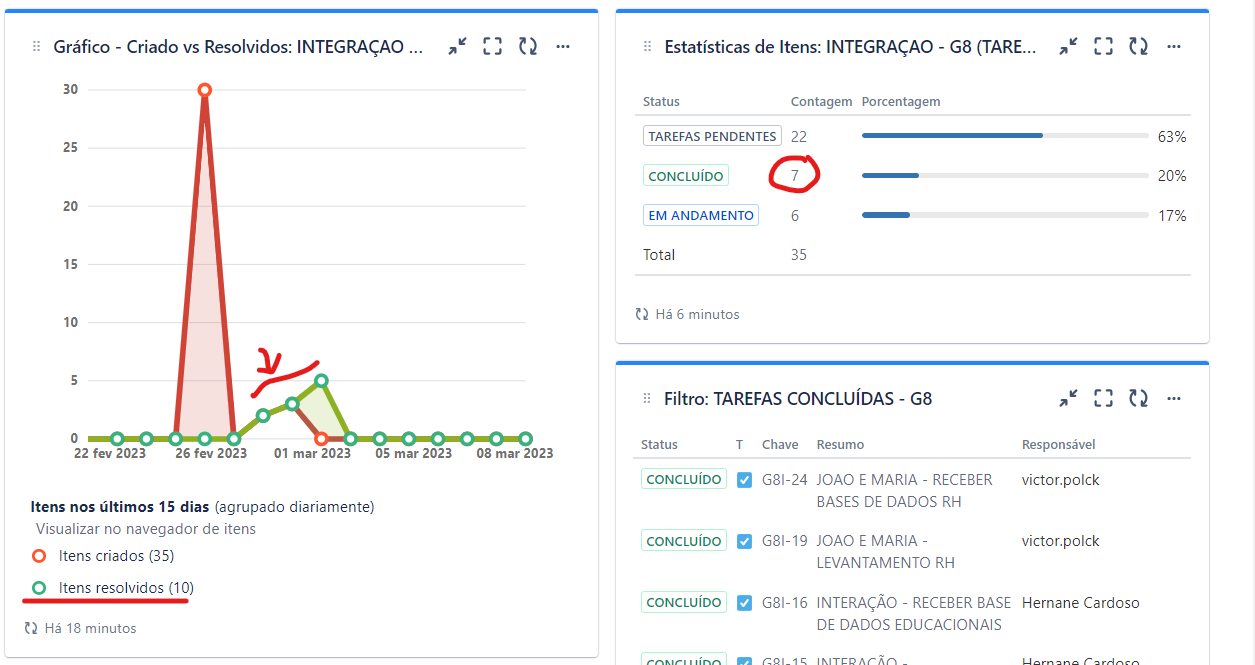
Task: Grab drag handle of Estatísticas de Itens gadget
Action: point(648,47)
